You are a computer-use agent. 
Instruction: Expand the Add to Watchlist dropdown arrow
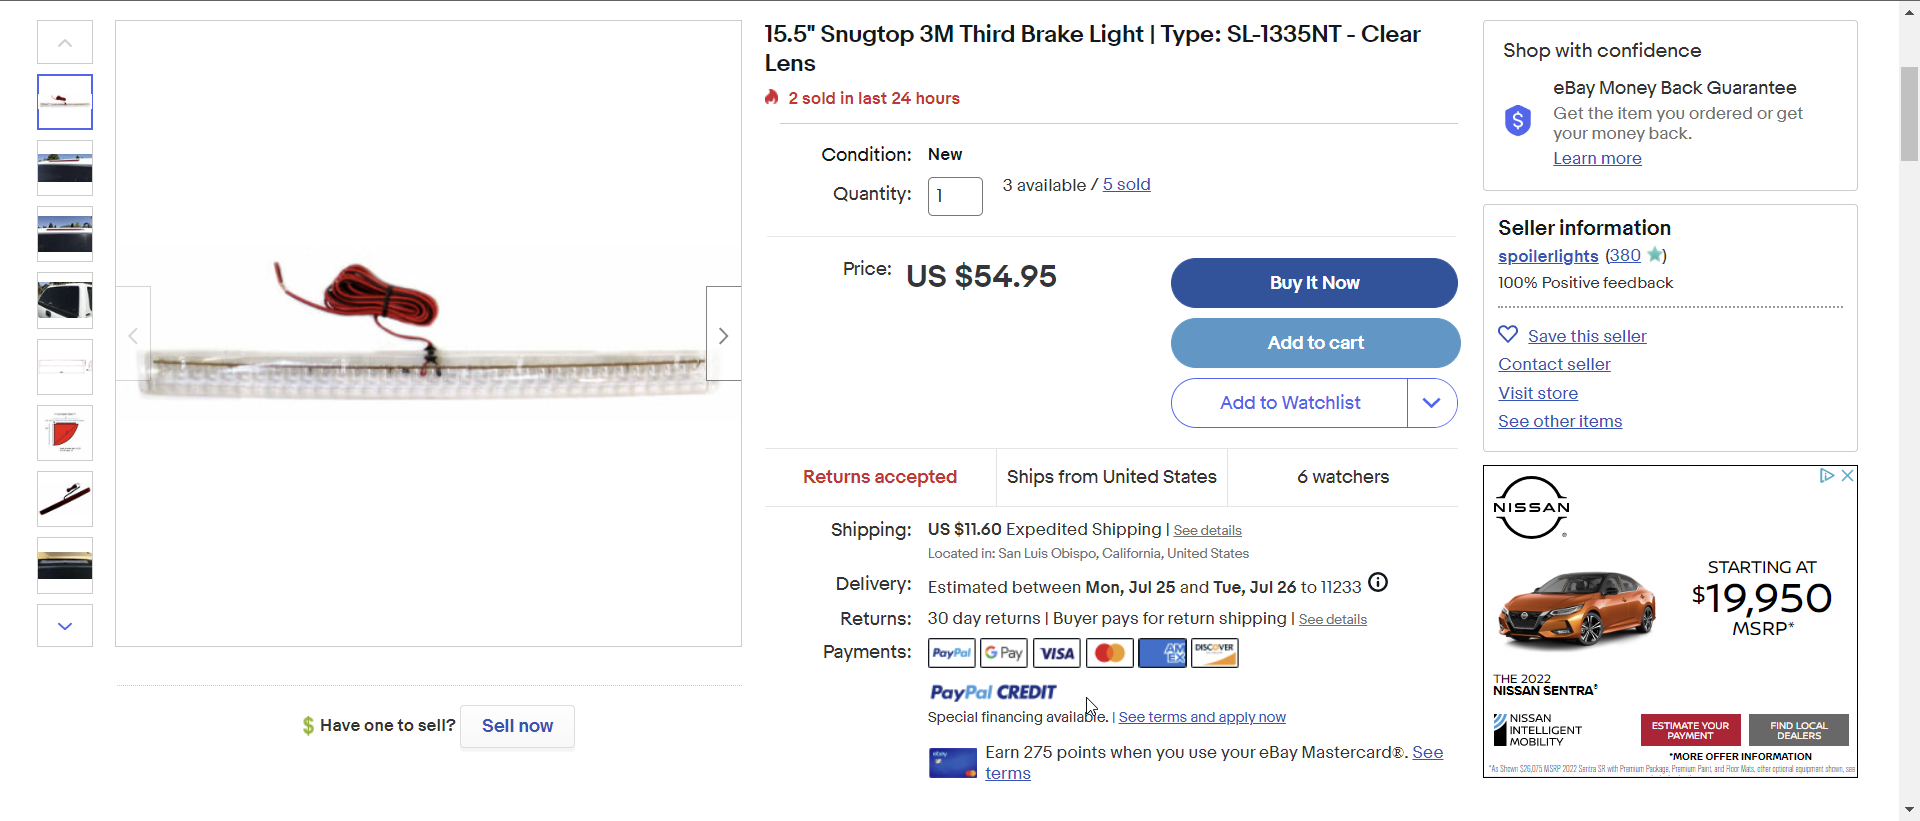click(1431, 403)
